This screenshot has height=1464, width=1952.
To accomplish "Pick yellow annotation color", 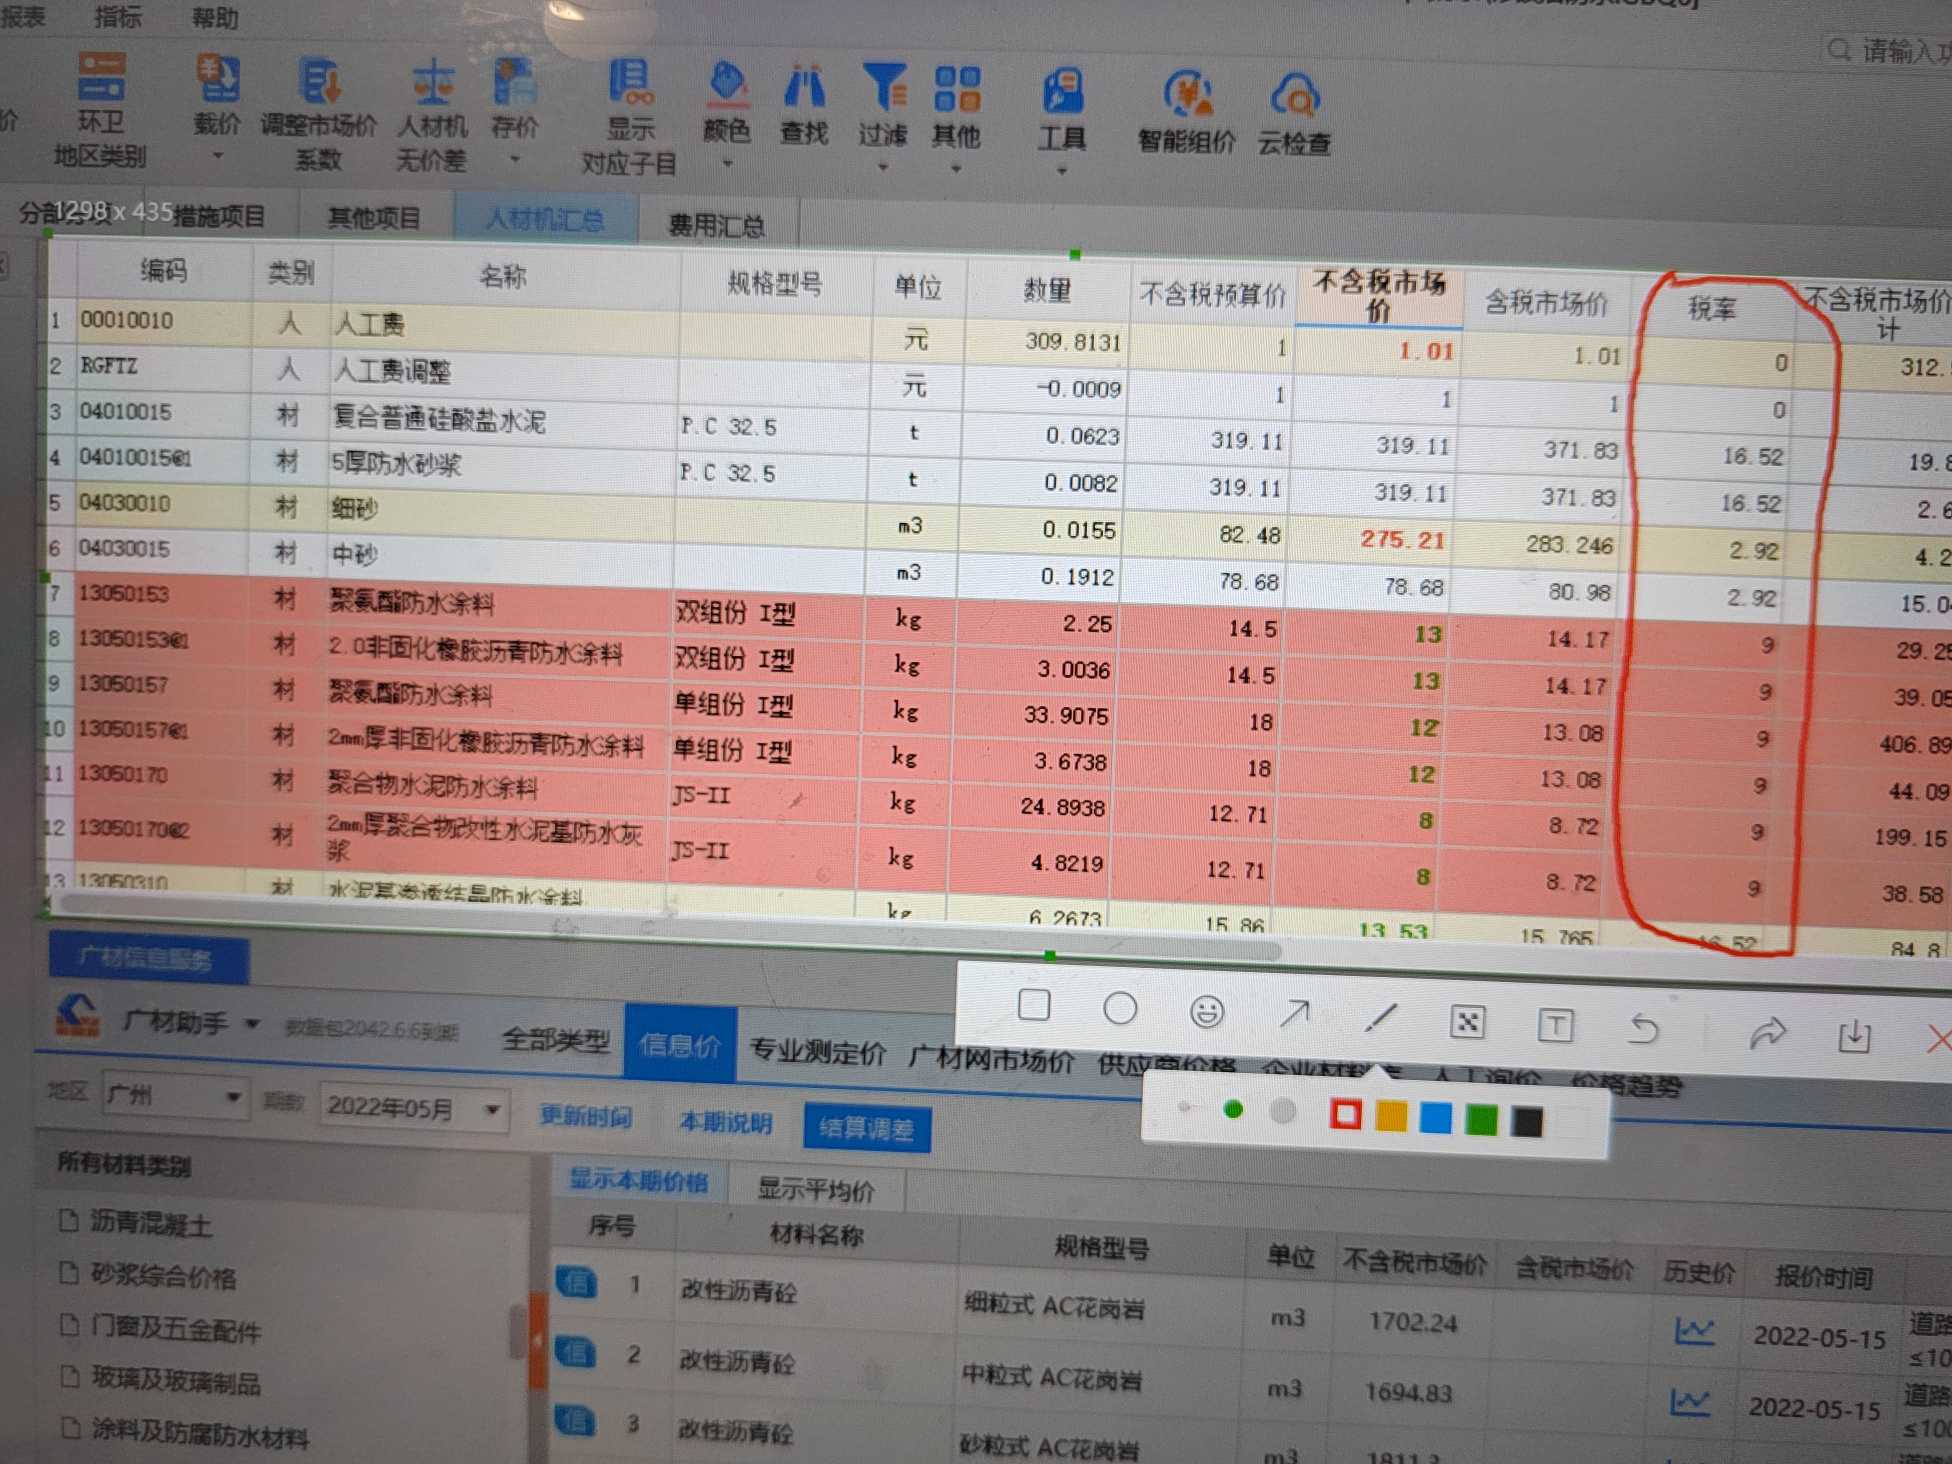I will tap(1391, 1116).
